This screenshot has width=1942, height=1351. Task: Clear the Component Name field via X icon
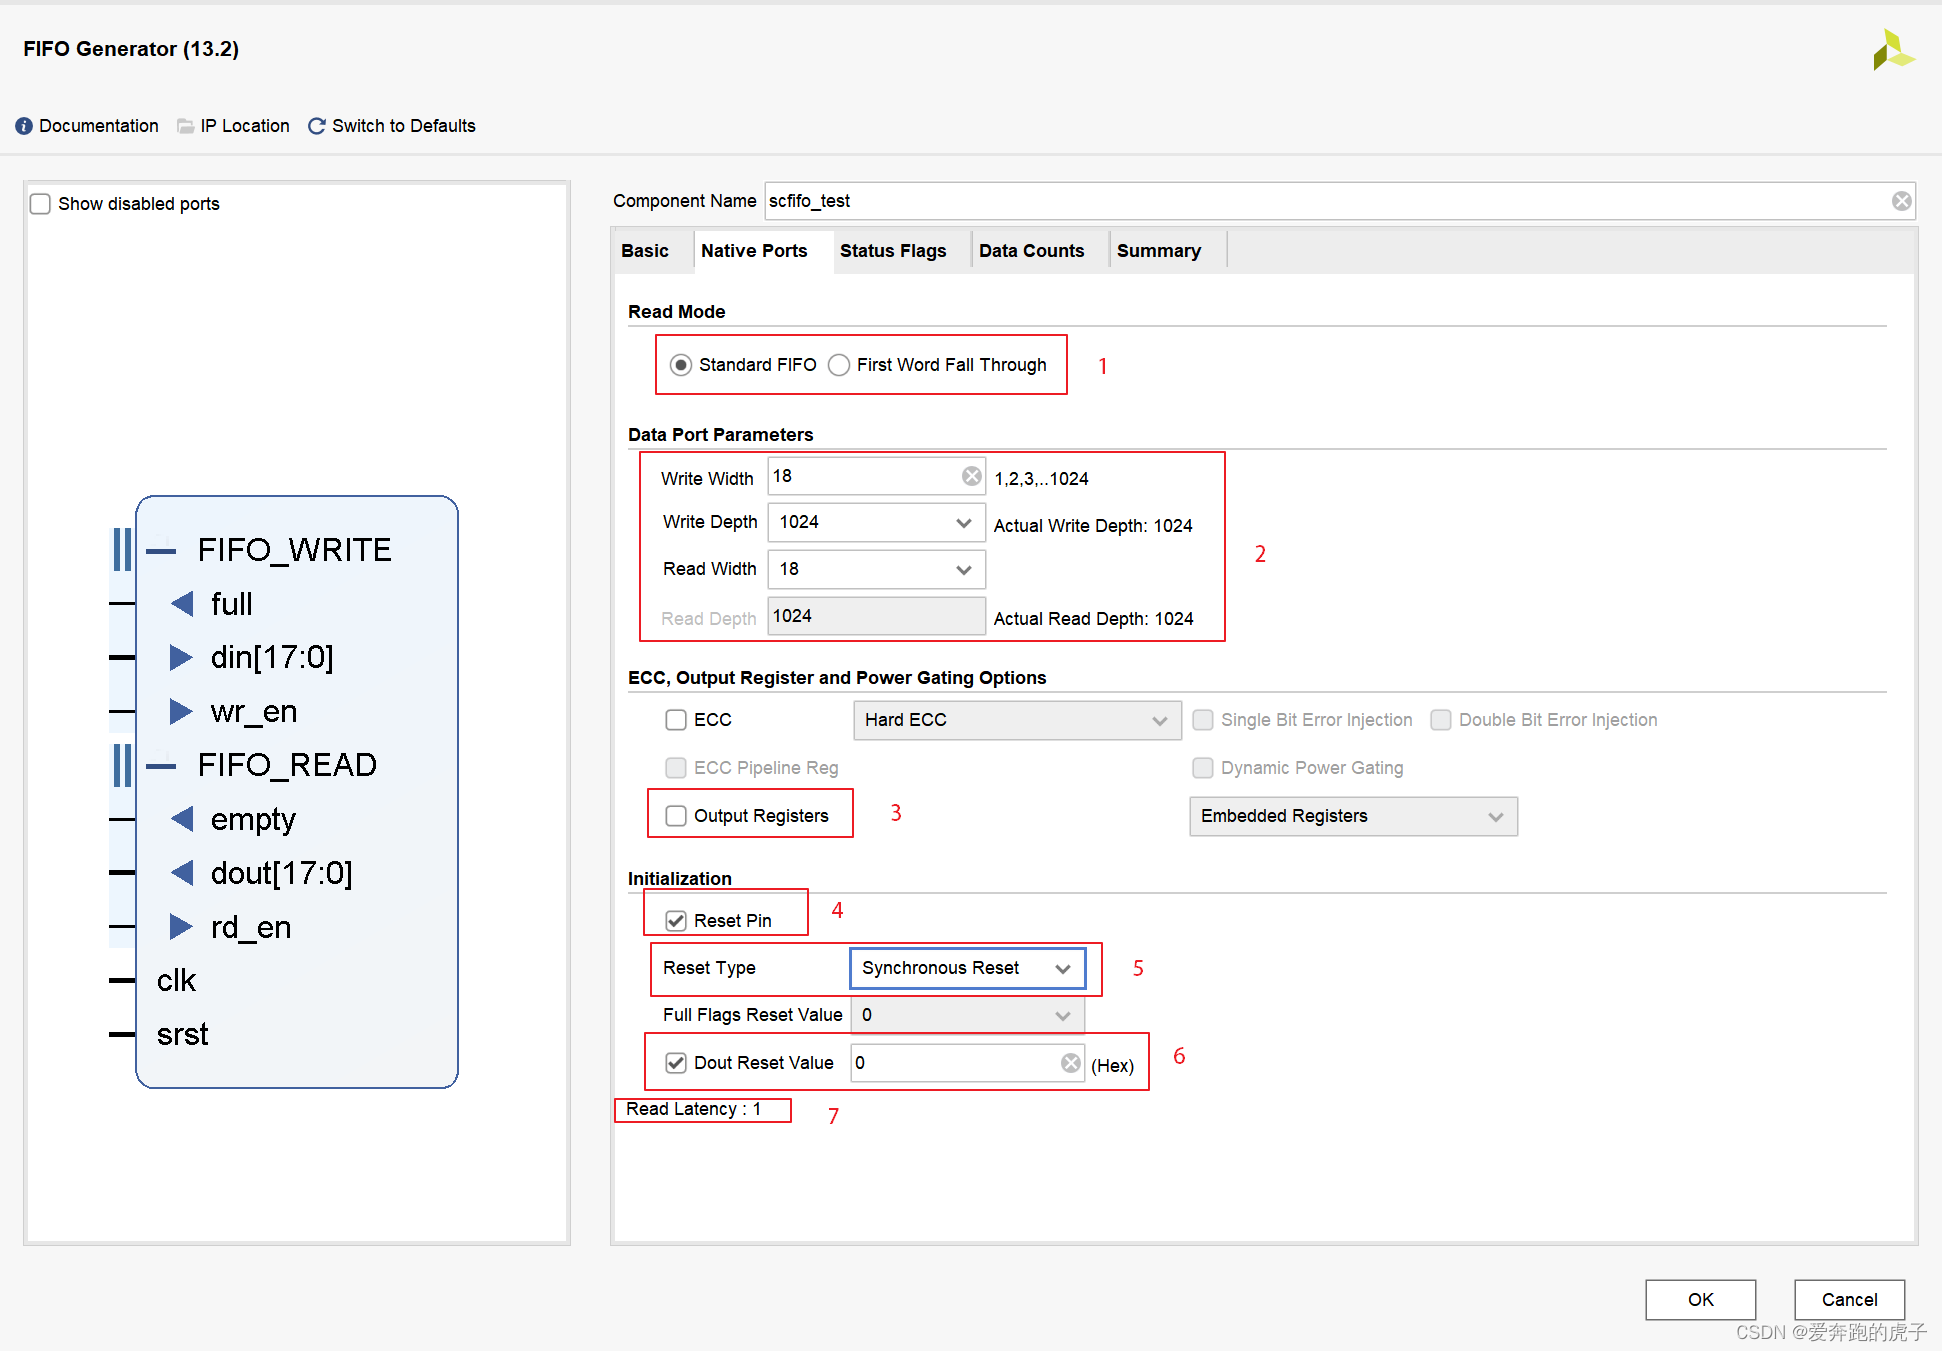pyautogui.click(x=1901, y=201)
